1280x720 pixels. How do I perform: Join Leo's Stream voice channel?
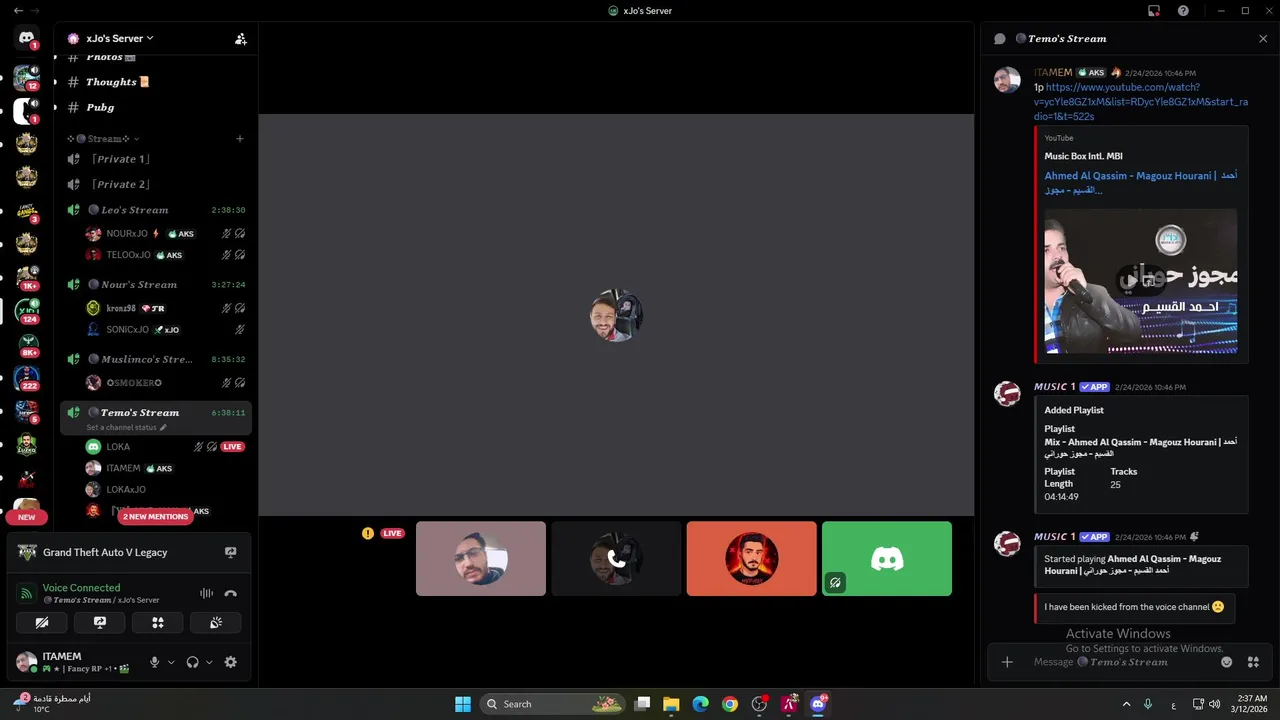coord(135,210)
